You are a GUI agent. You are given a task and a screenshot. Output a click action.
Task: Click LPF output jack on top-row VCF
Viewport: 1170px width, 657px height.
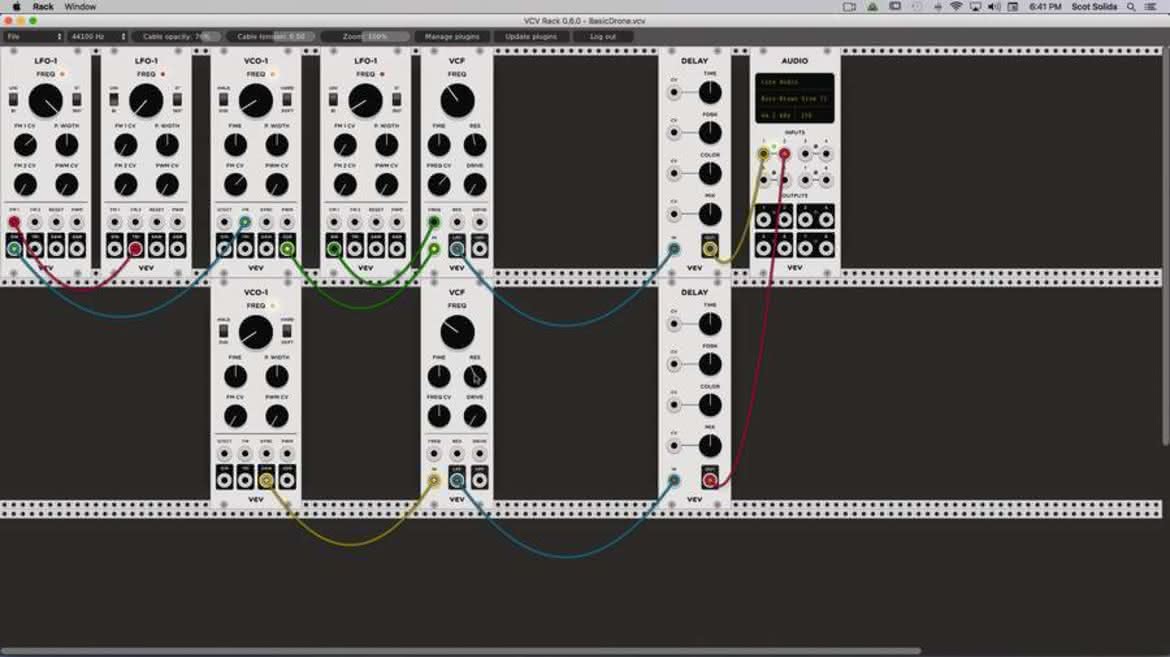tap(457, 249)
